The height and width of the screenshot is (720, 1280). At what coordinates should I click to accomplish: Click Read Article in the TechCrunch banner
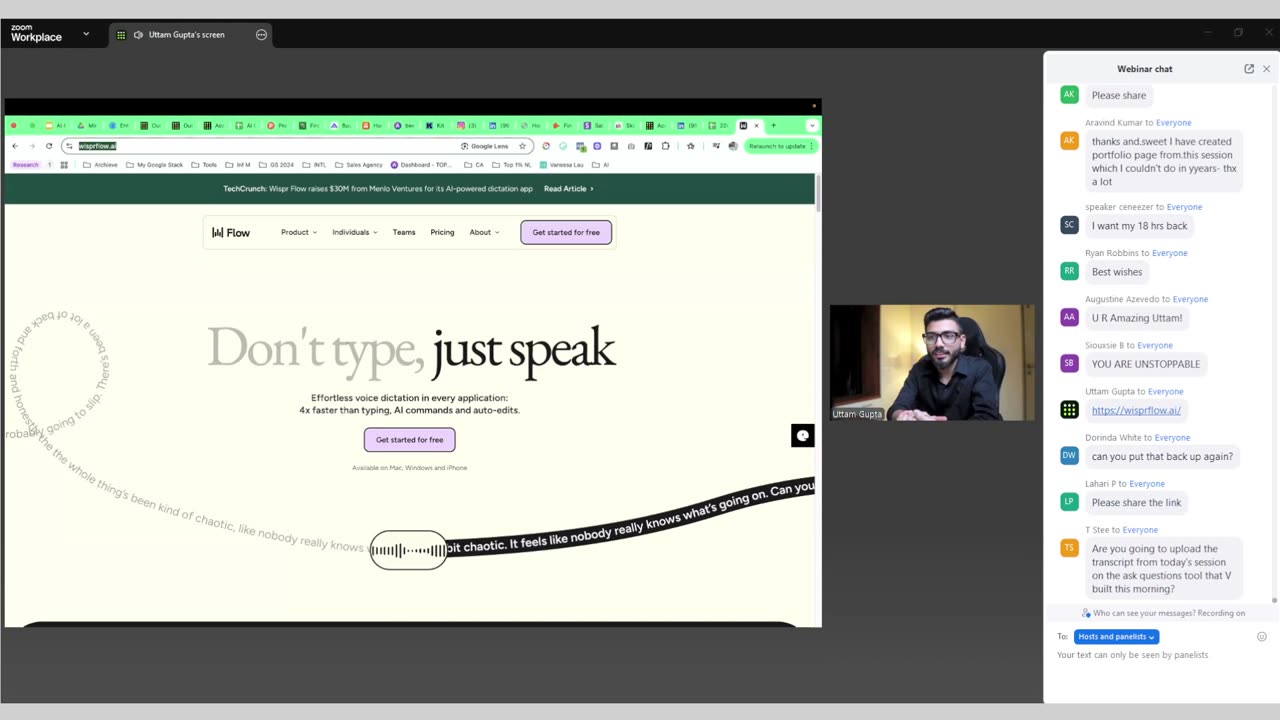click(x=569, y=188)
